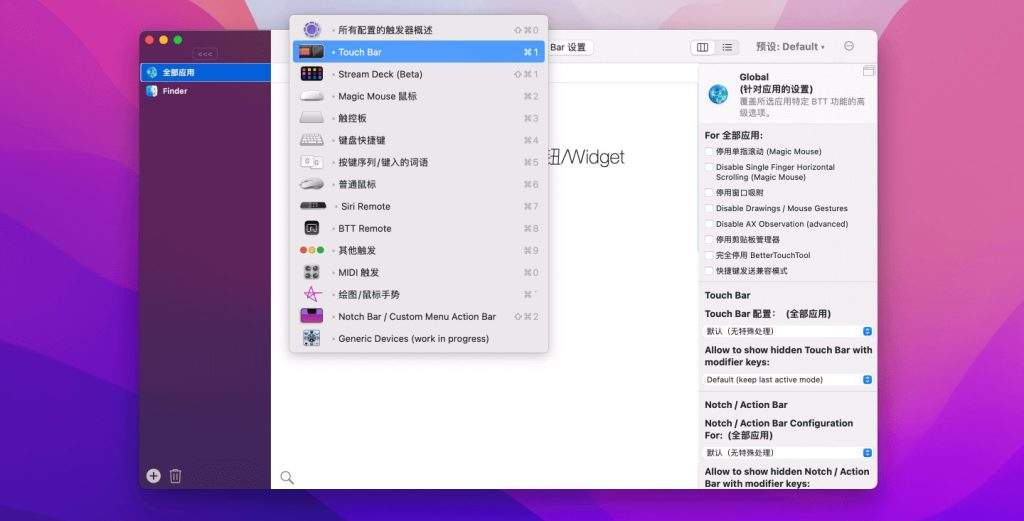Click the circular more-options icon beside preset
Viewport: 1024px width, 521px height.
pos(849,46)
